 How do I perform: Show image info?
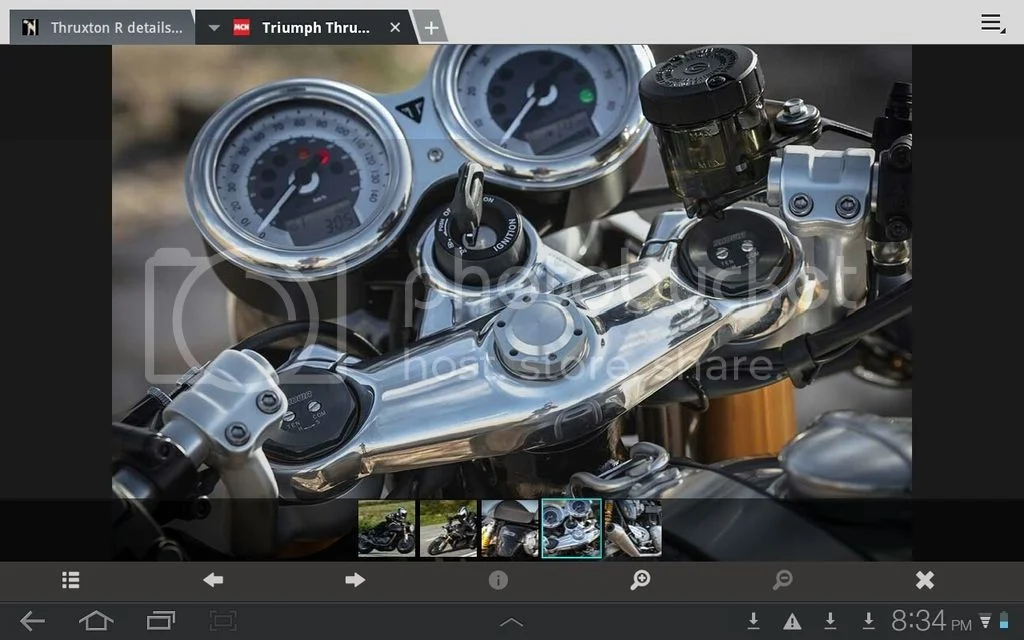pyautogui.click(x=498, y=580)
